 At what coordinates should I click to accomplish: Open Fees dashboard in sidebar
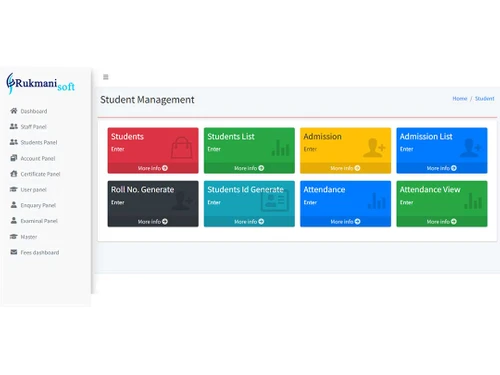pos(40,253)
